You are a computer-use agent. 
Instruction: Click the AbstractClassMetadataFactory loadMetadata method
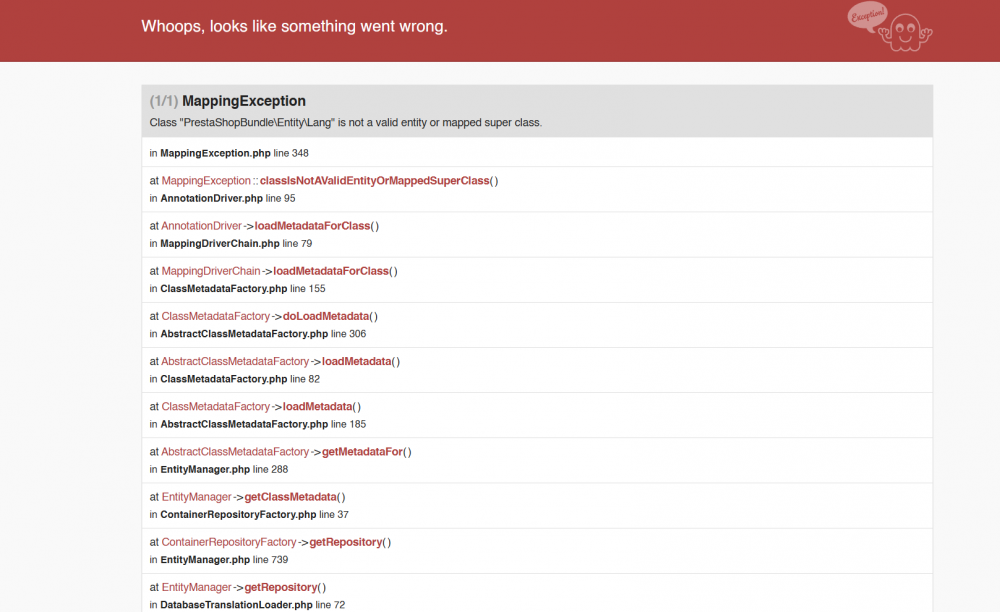point(357,361)
